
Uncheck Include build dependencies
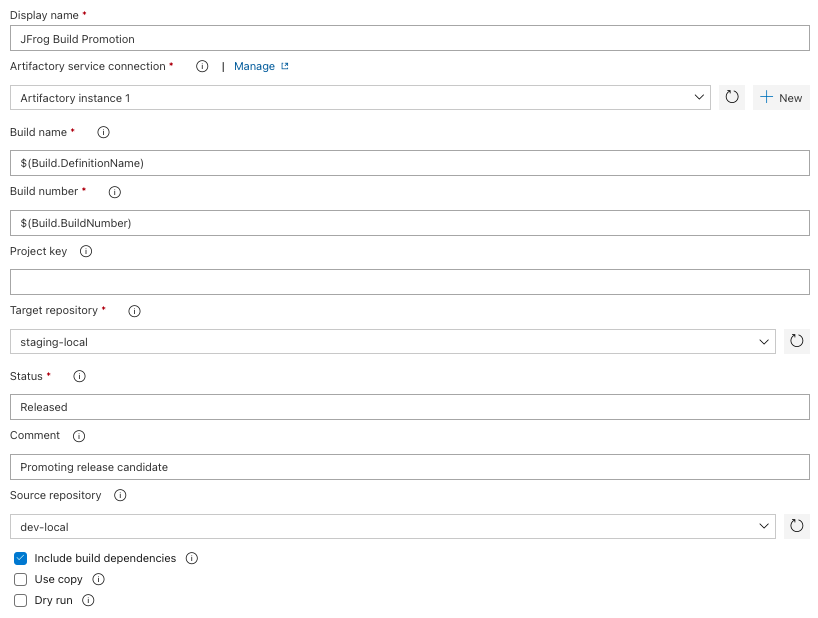click(20, 559)
